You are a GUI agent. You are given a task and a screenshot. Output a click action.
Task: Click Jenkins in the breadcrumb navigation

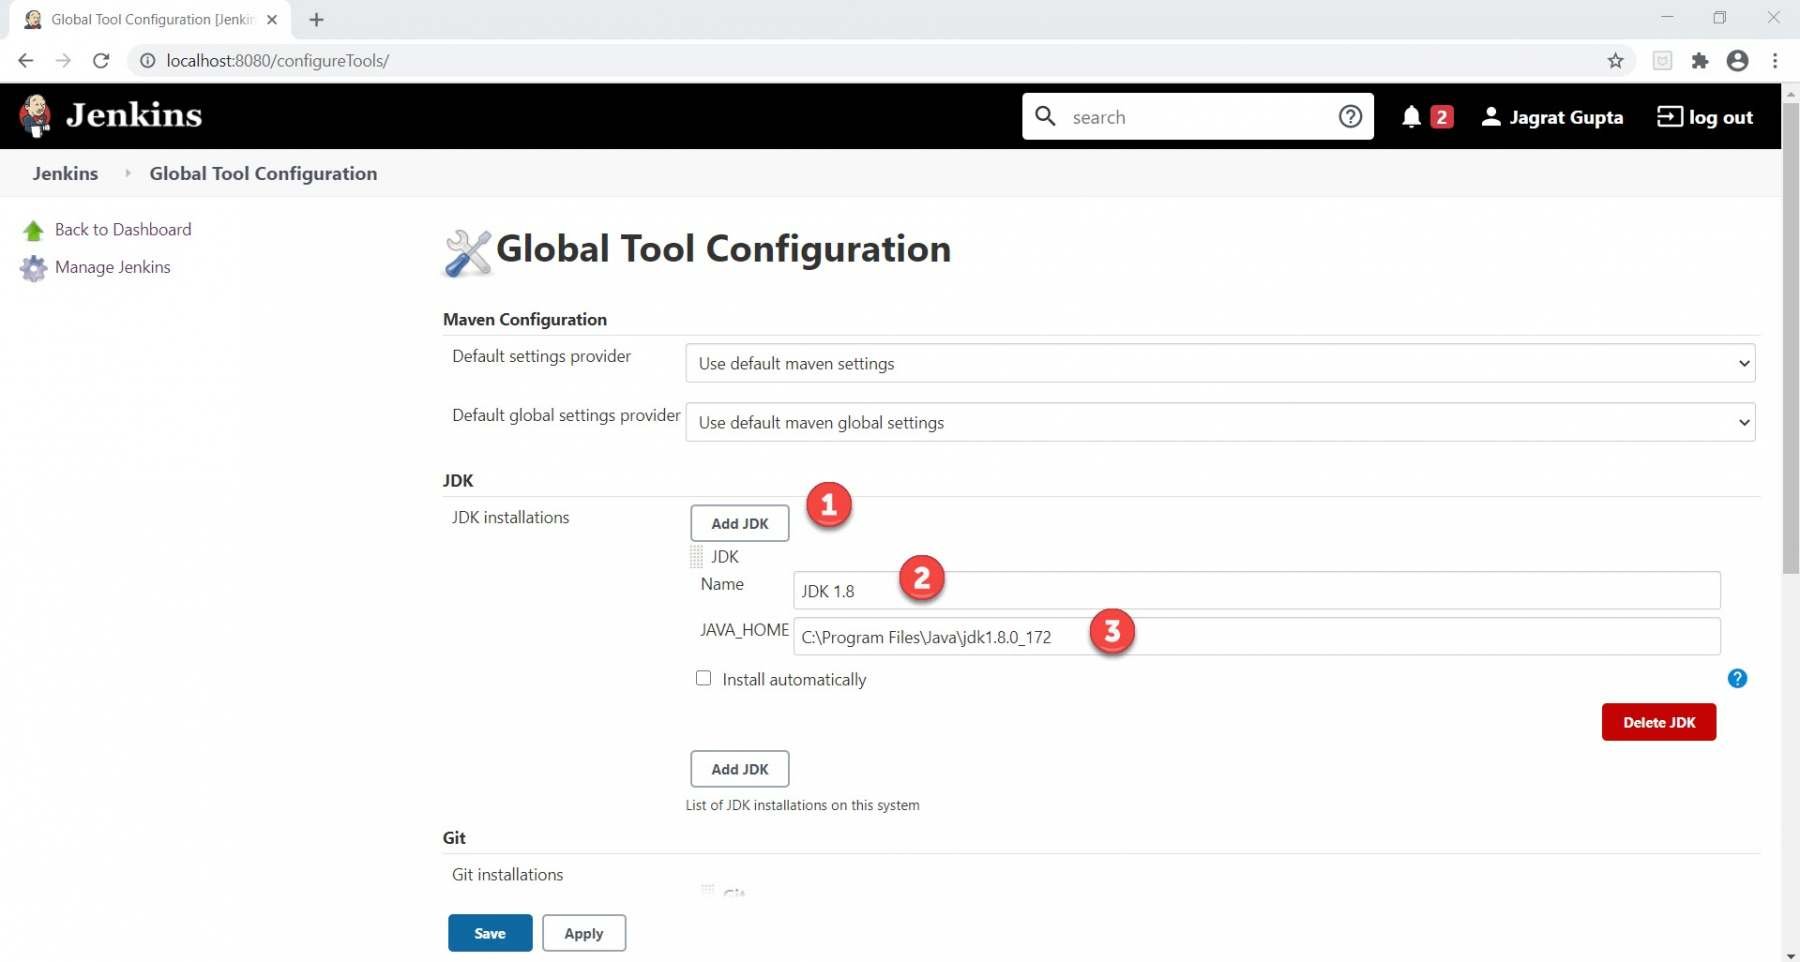pos(64,173)
